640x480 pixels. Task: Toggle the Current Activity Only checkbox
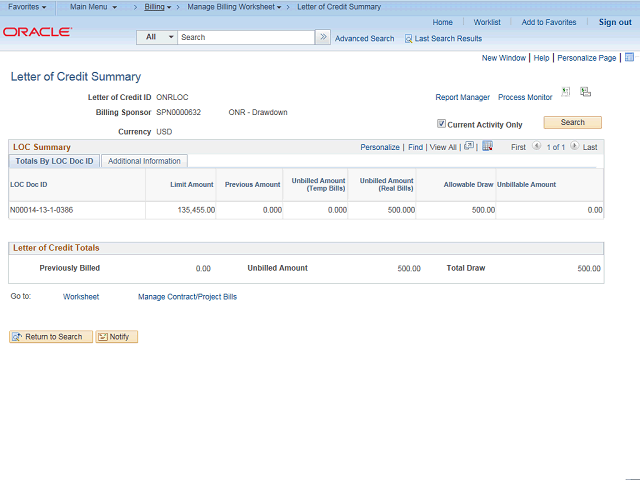pos(441,124)
